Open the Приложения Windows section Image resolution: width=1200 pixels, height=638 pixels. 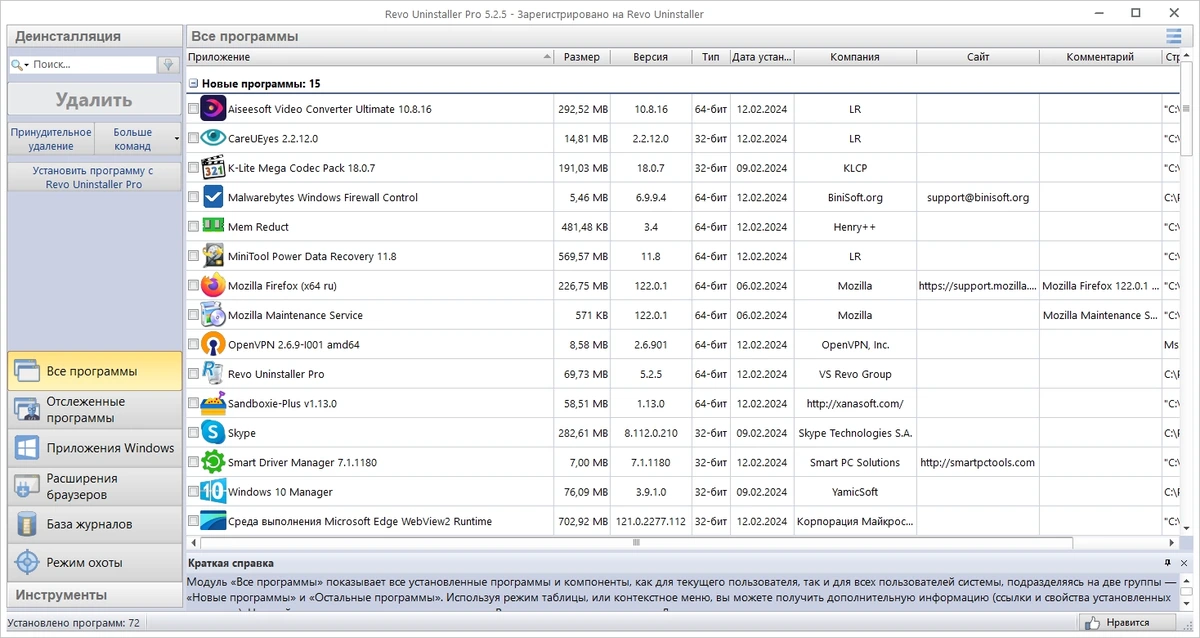click(95, 448)
